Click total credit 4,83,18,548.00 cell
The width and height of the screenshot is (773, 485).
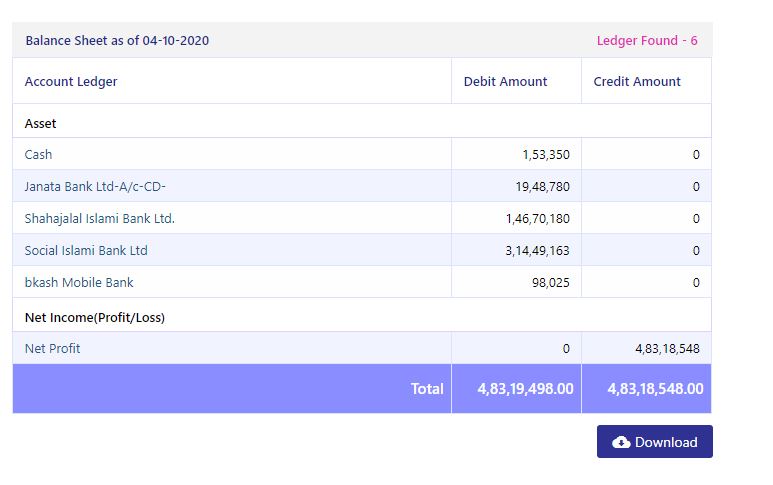pyautogui.click(x=646, y=389)
